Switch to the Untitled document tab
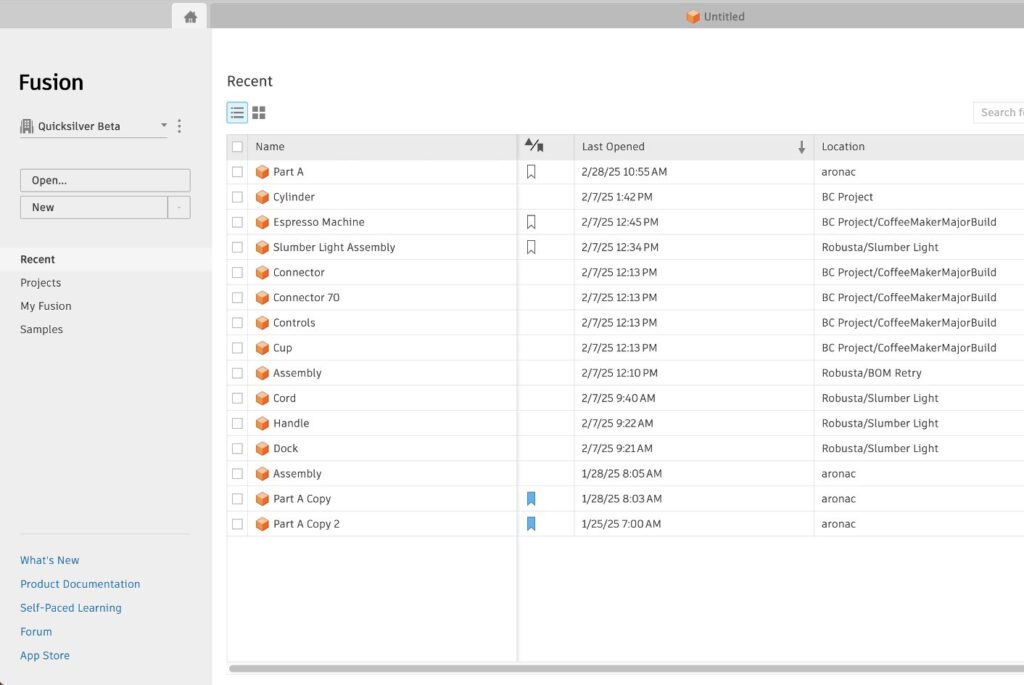The height and width of the screenshot is (685, 1024). (x=715, y=17)
